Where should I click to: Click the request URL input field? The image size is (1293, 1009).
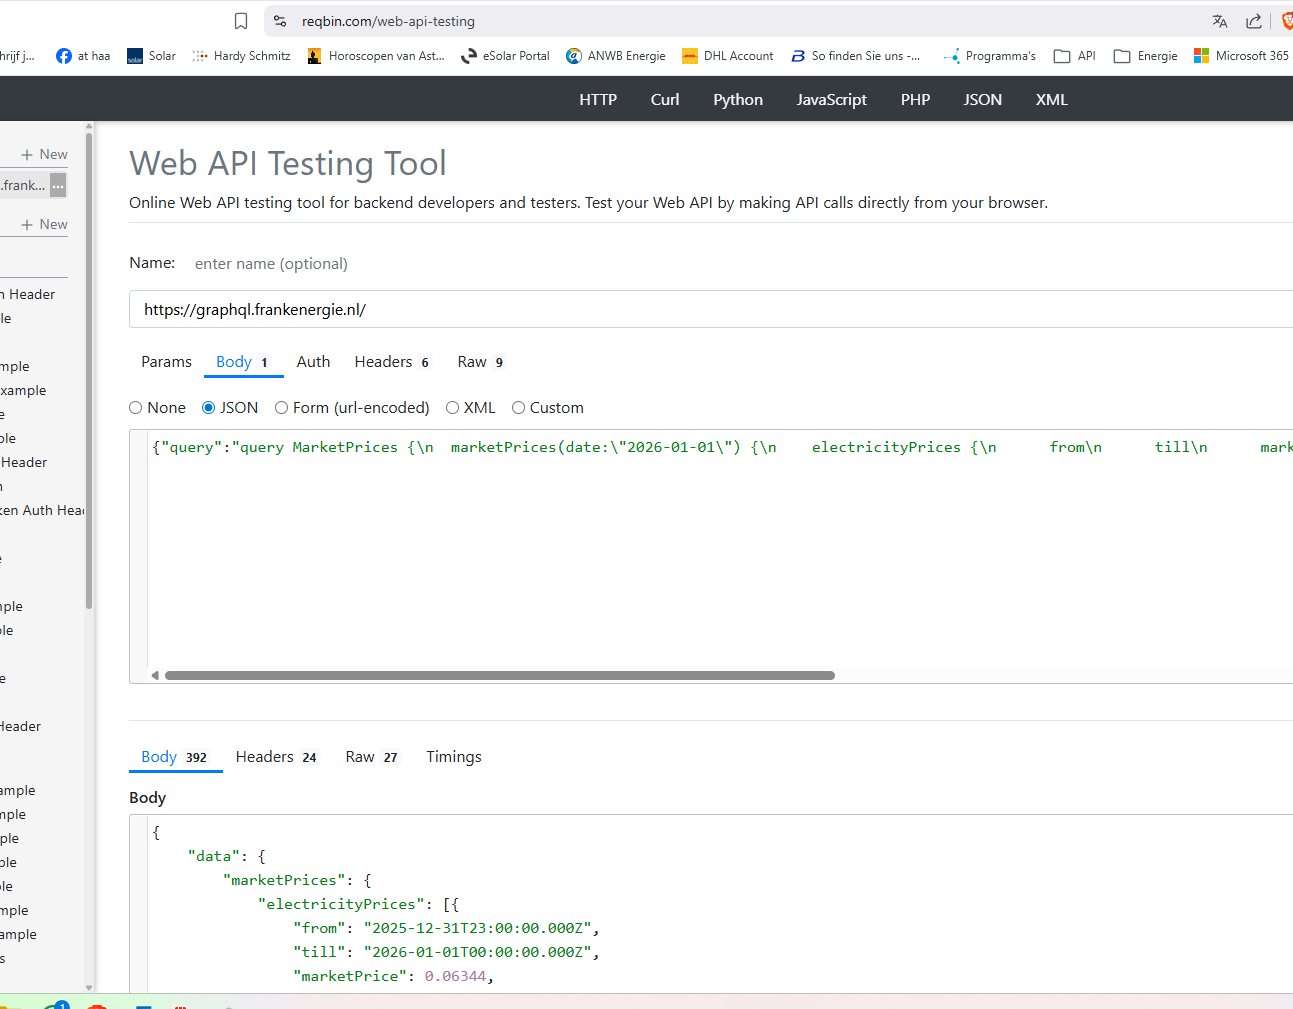[700, 310]
